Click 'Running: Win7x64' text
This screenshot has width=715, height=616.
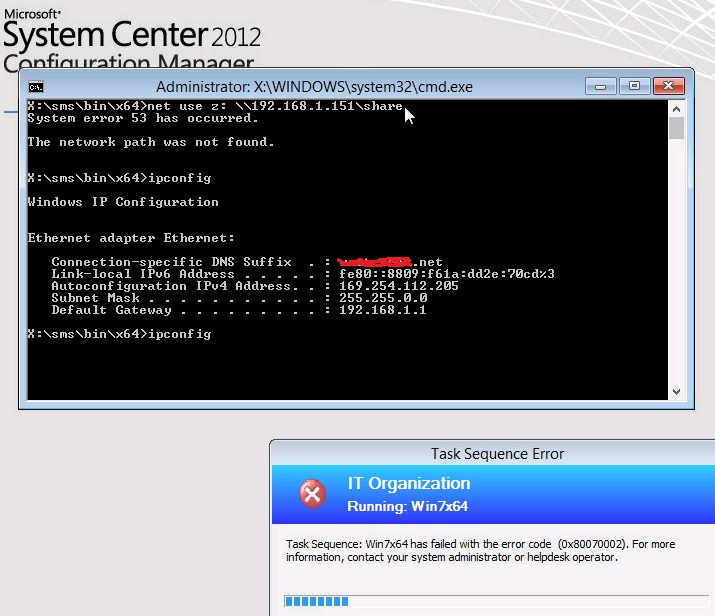[408, 507]
